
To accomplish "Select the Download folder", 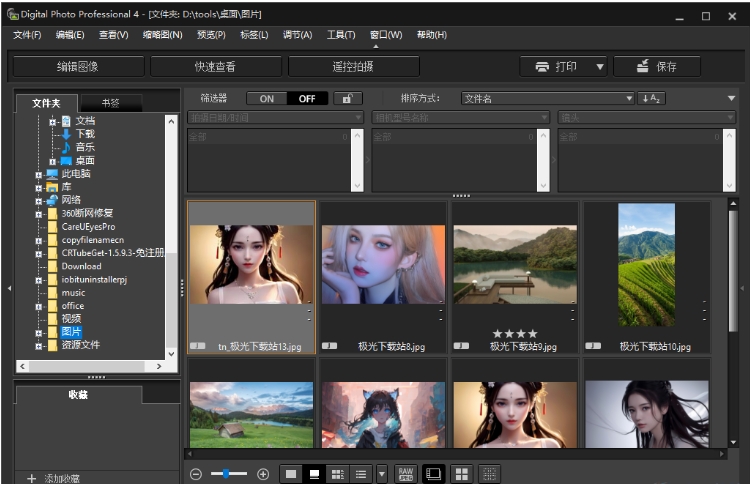I will pyautogui.click(x=81, y=266).
